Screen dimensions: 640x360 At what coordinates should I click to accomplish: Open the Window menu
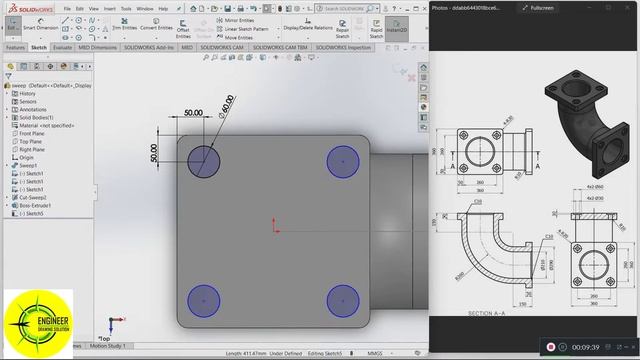click(144, 9)
